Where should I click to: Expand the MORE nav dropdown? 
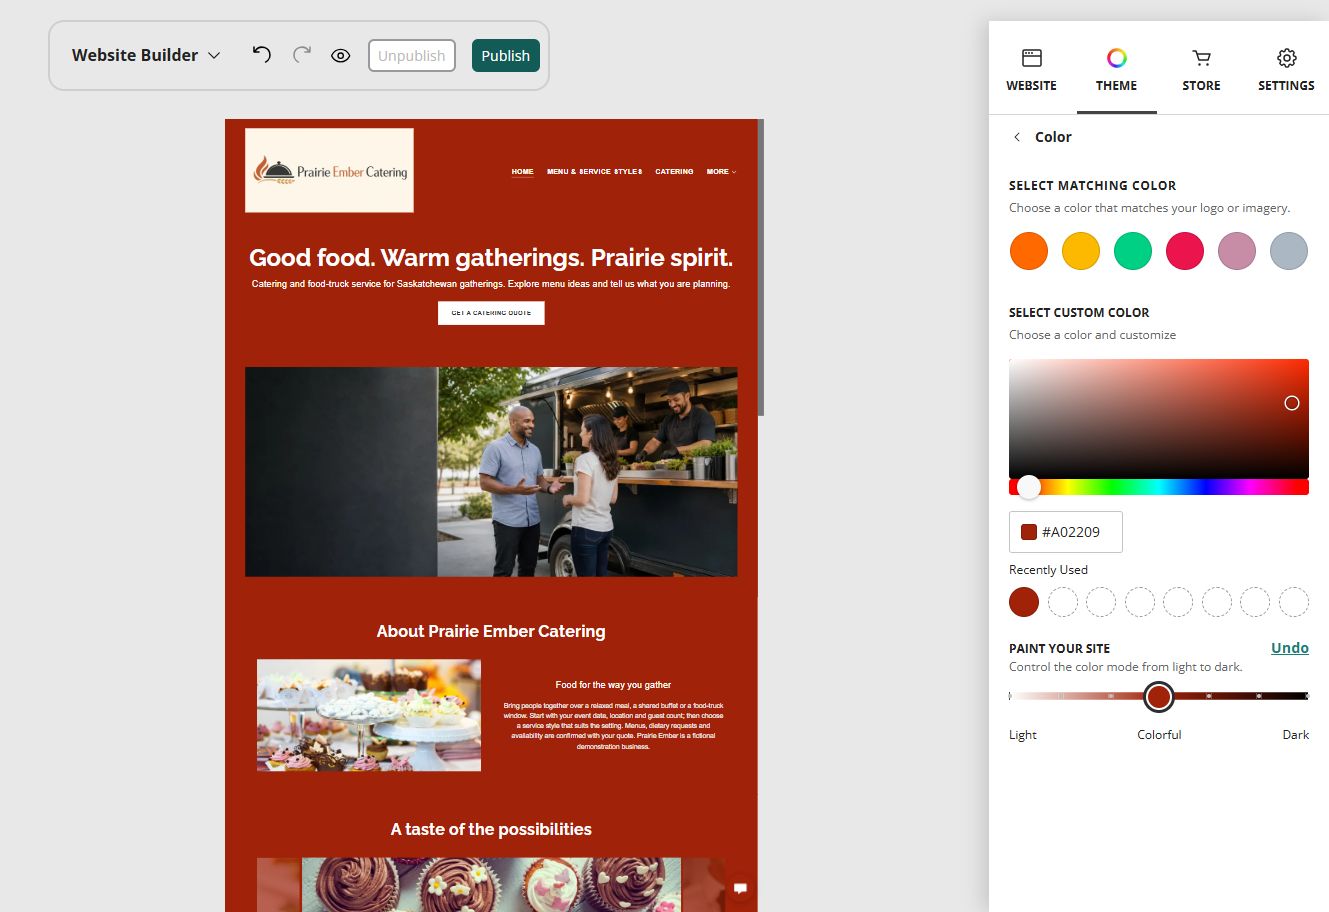click(x=721, y=172)
